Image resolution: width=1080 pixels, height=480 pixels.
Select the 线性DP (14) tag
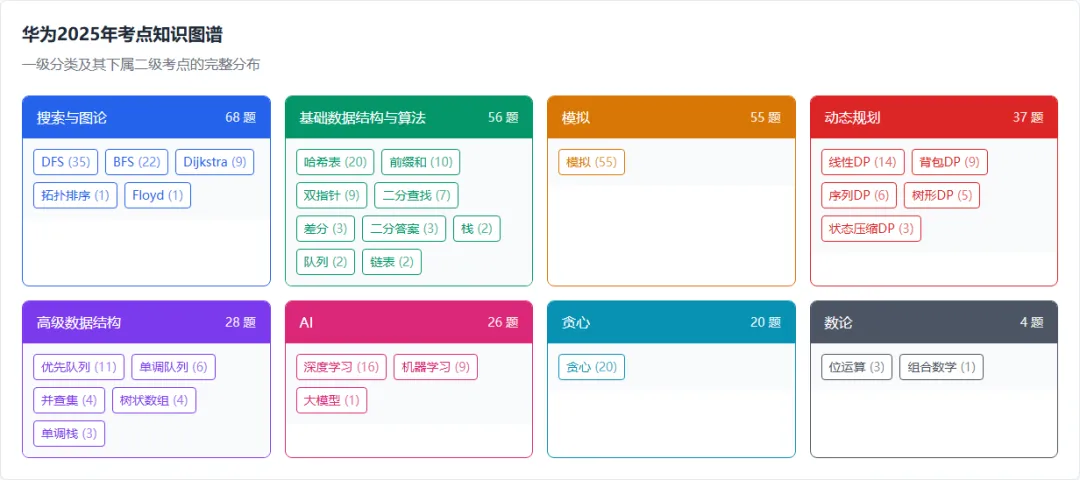(863, 162)
